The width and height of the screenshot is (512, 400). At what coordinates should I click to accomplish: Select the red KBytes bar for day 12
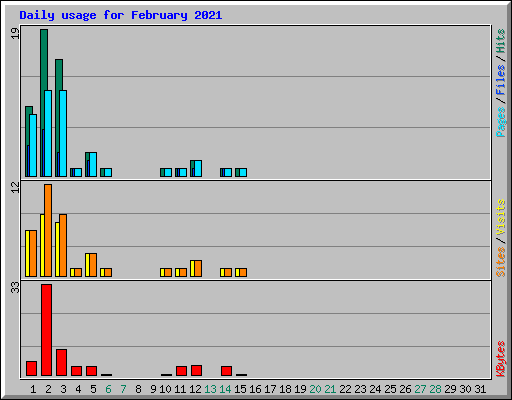pos(196,371)
